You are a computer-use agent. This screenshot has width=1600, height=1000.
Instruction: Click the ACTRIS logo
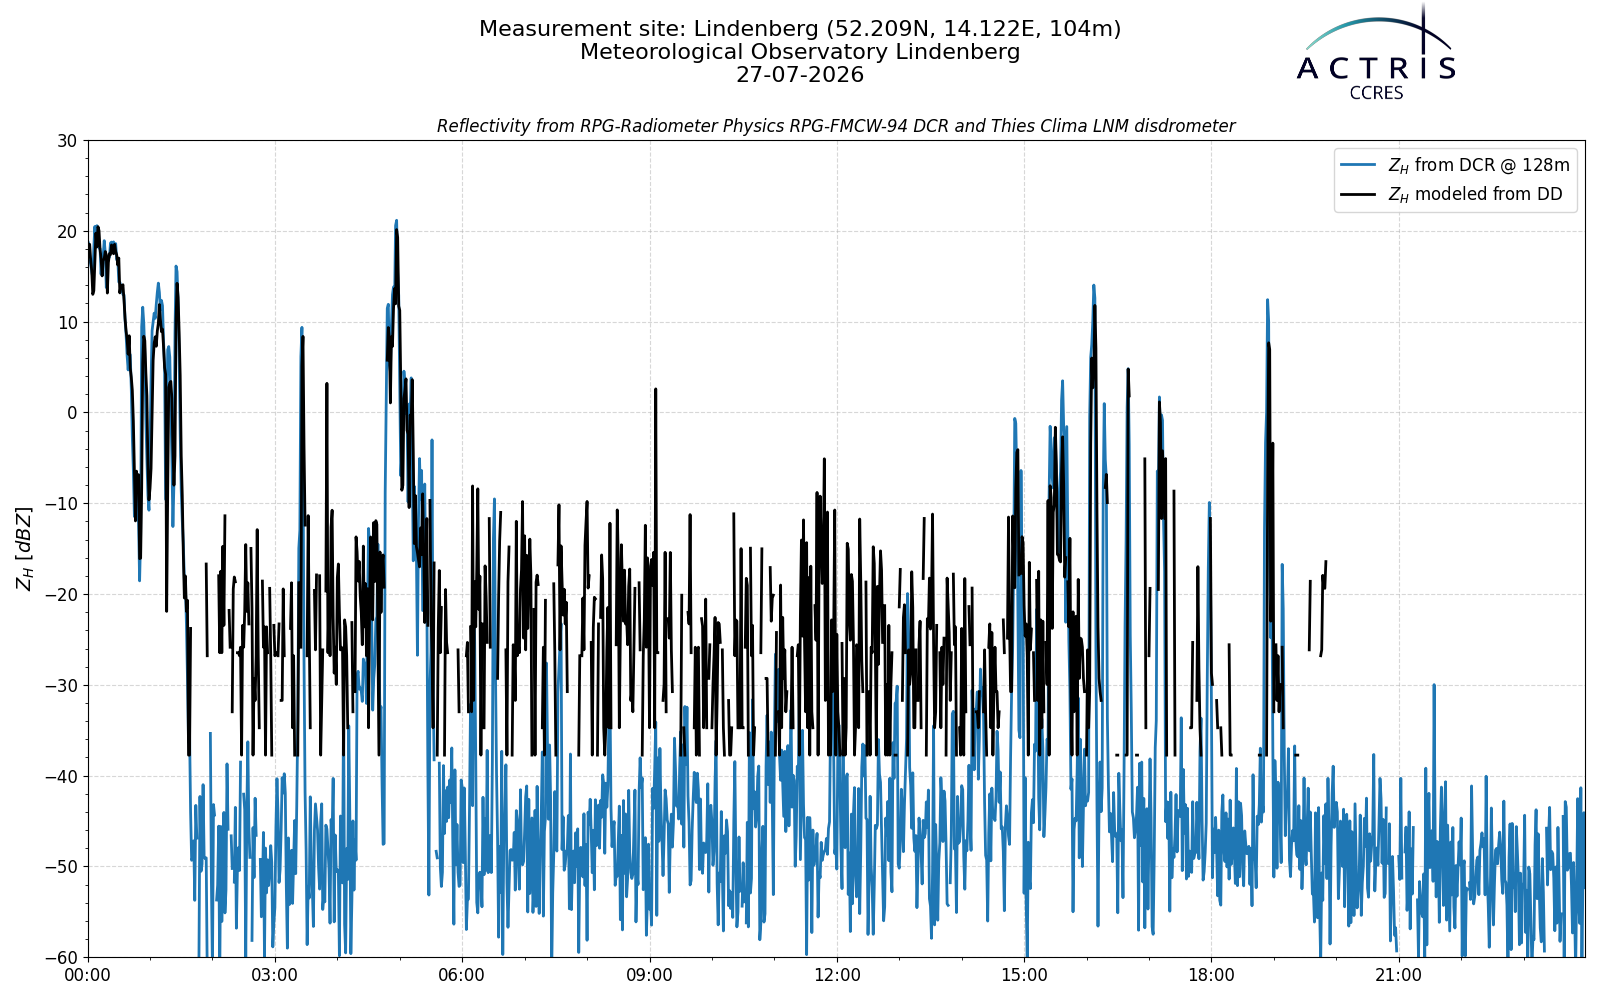click(1376, 50)
